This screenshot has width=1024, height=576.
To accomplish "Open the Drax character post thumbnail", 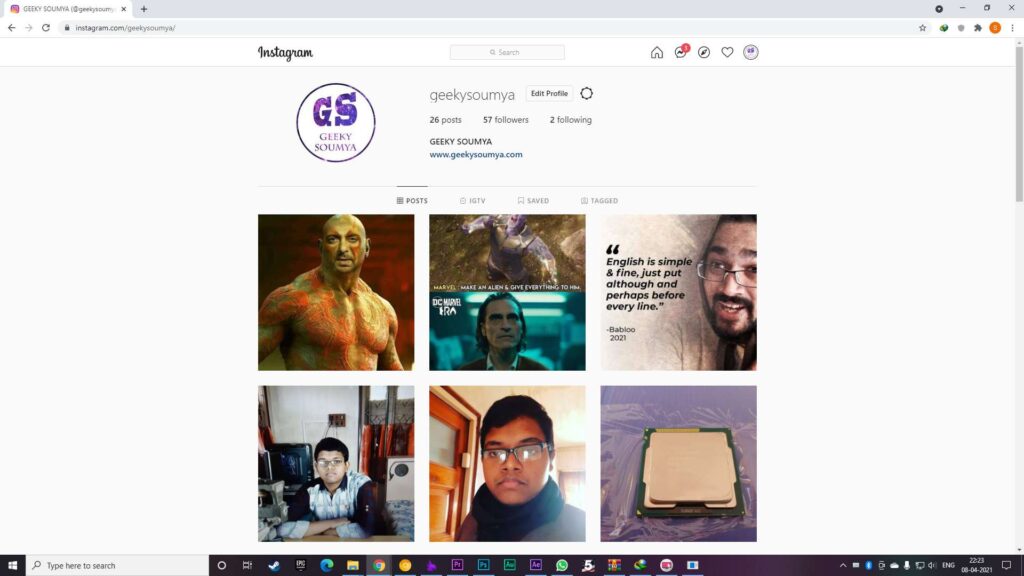I will (336, 292).
